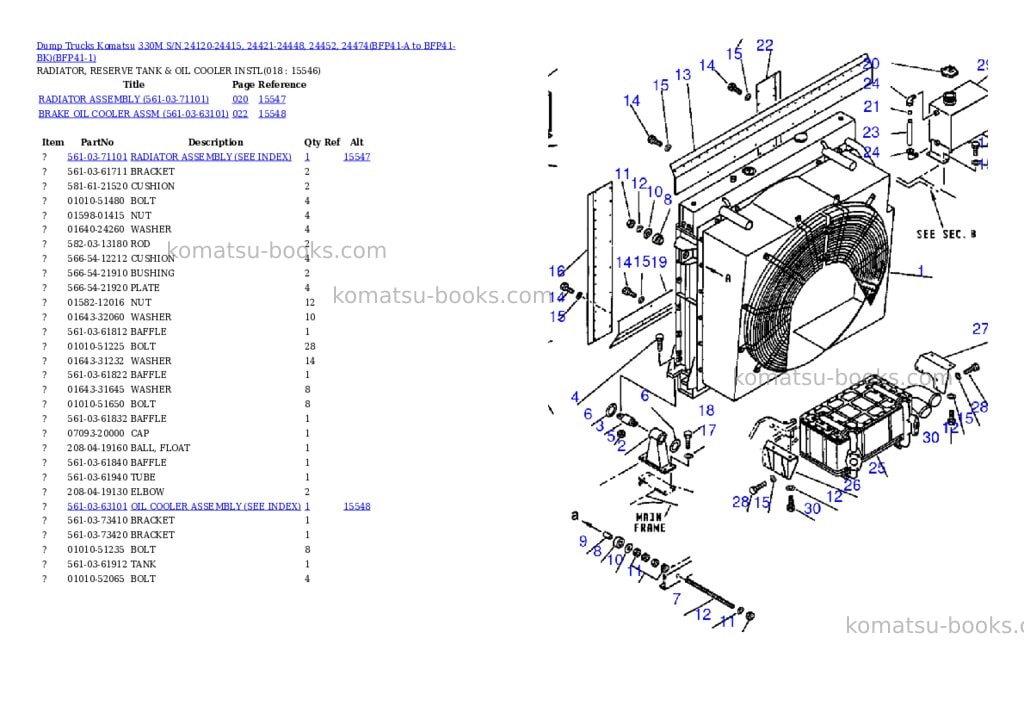Click callout 1 beside the radiator
The image size is (1024, 725).
[x=921, y=270]
